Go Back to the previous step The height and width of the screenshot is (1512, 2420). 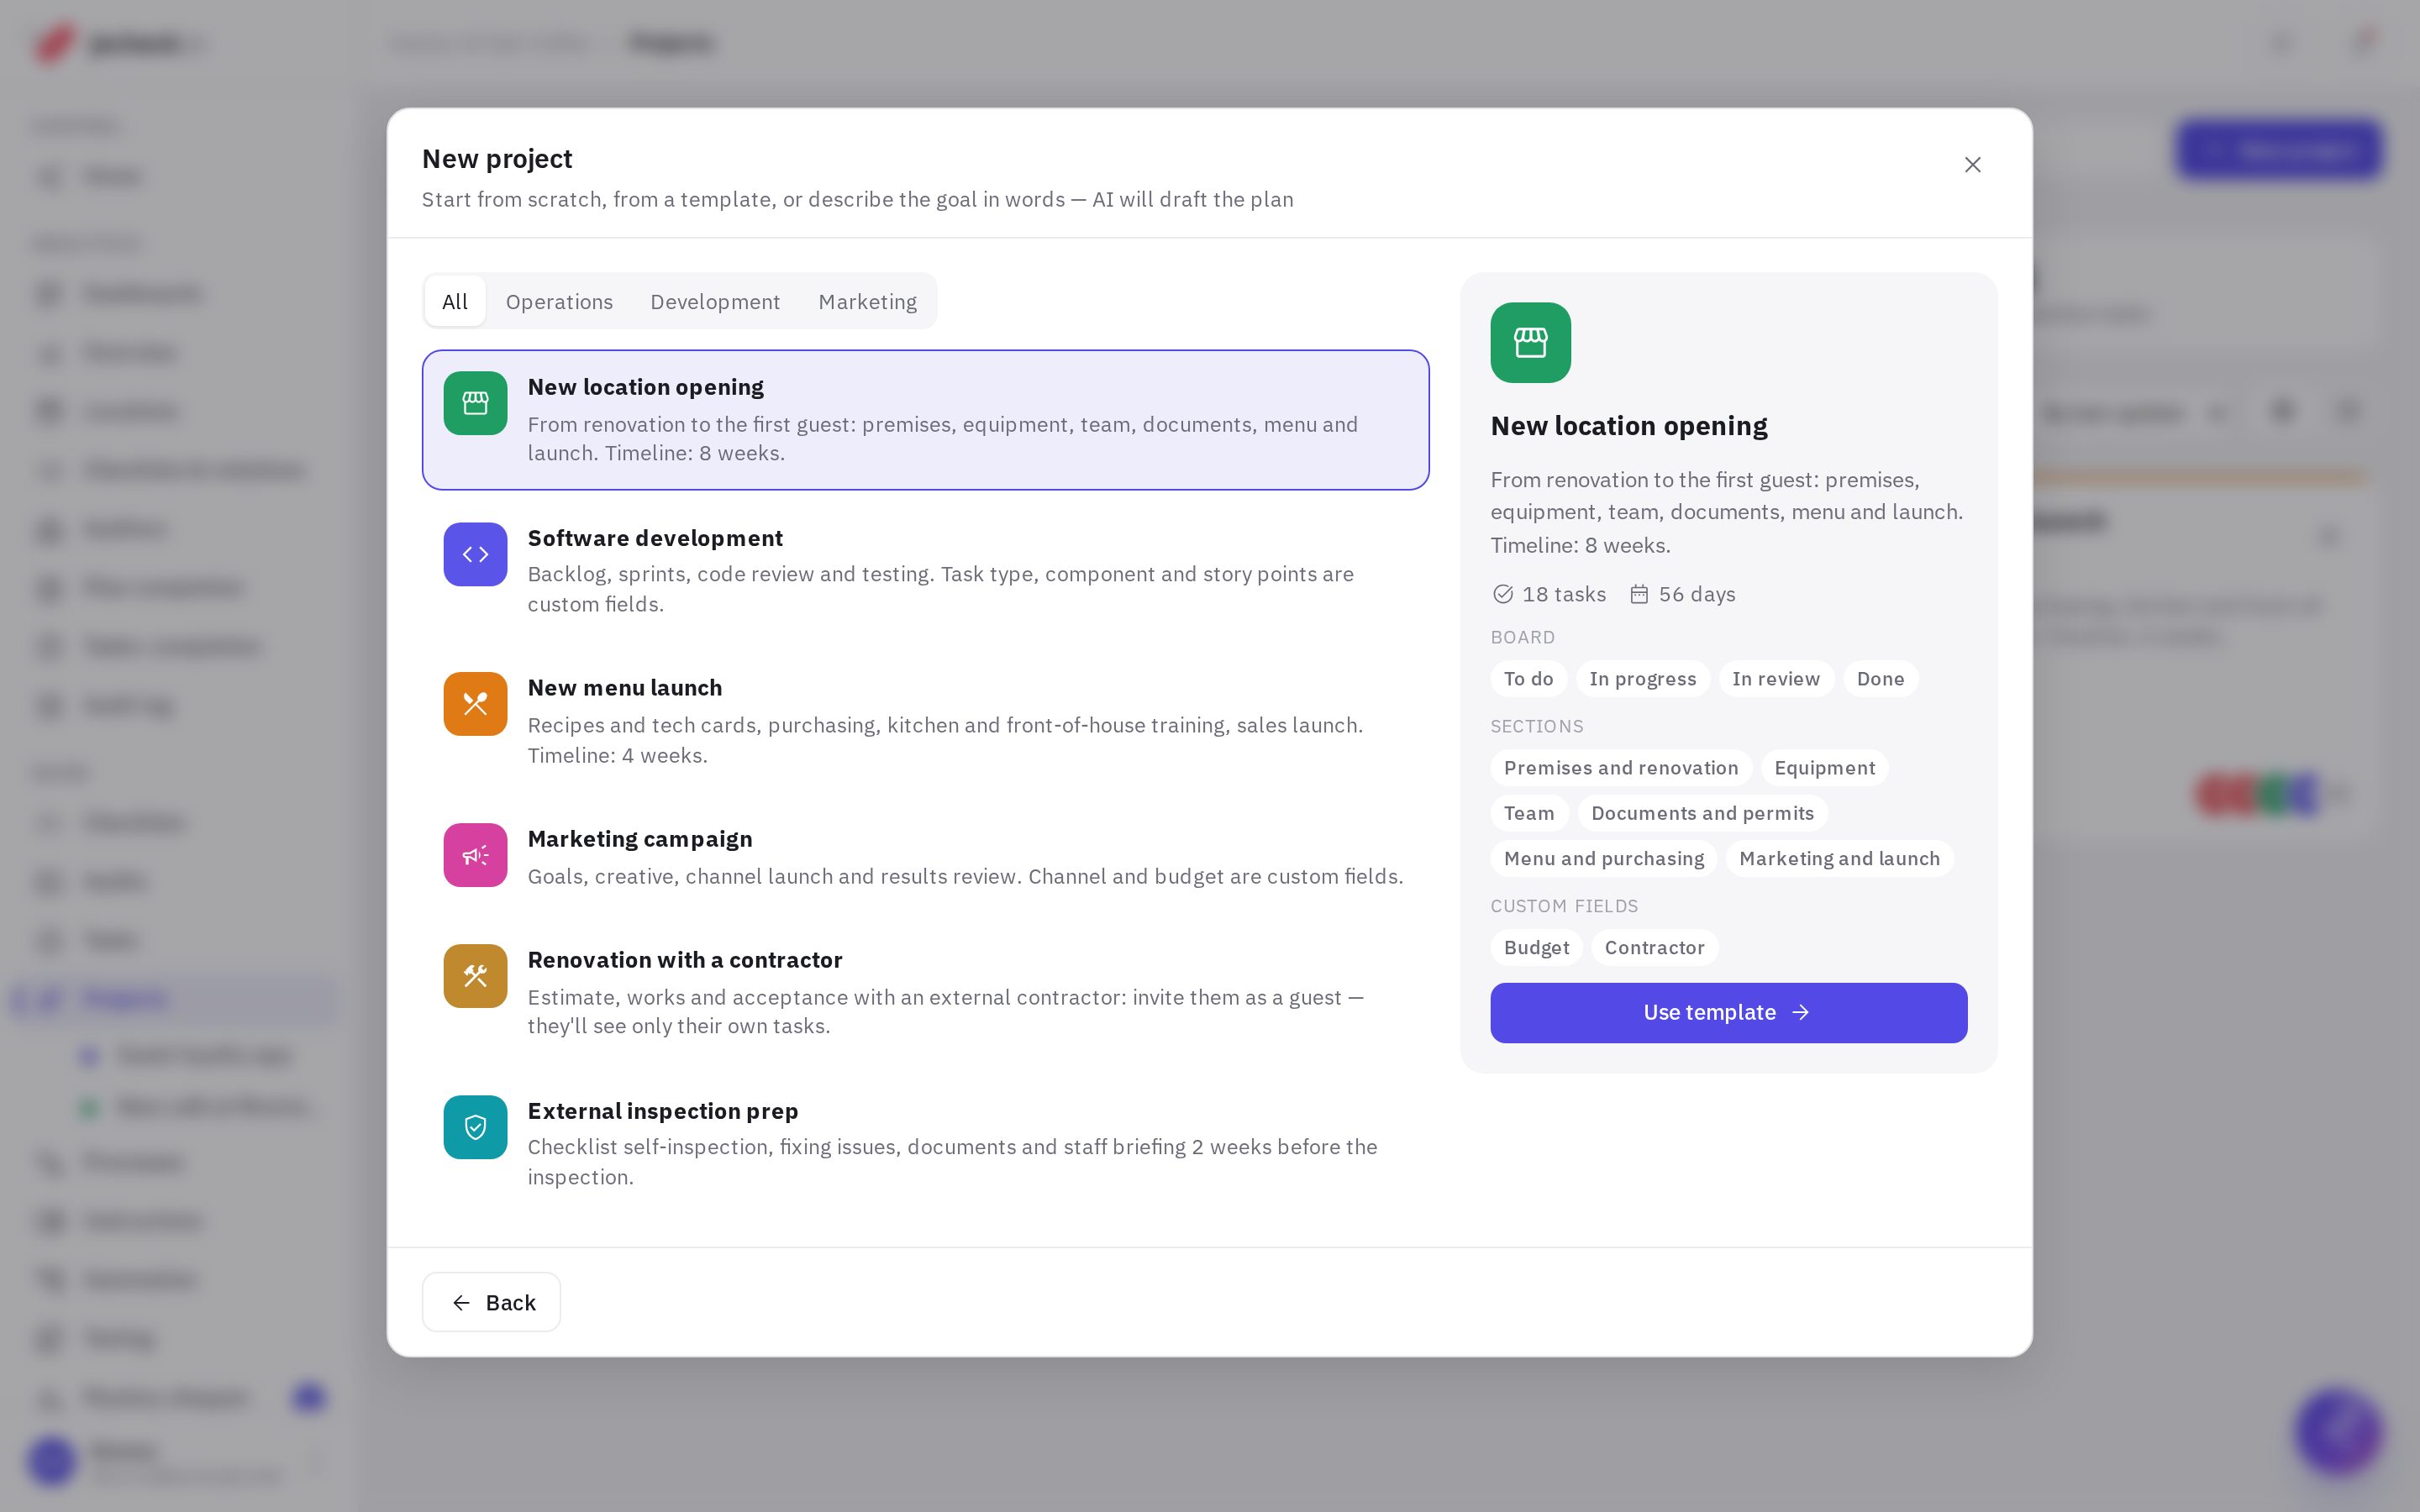[491, 1302]
